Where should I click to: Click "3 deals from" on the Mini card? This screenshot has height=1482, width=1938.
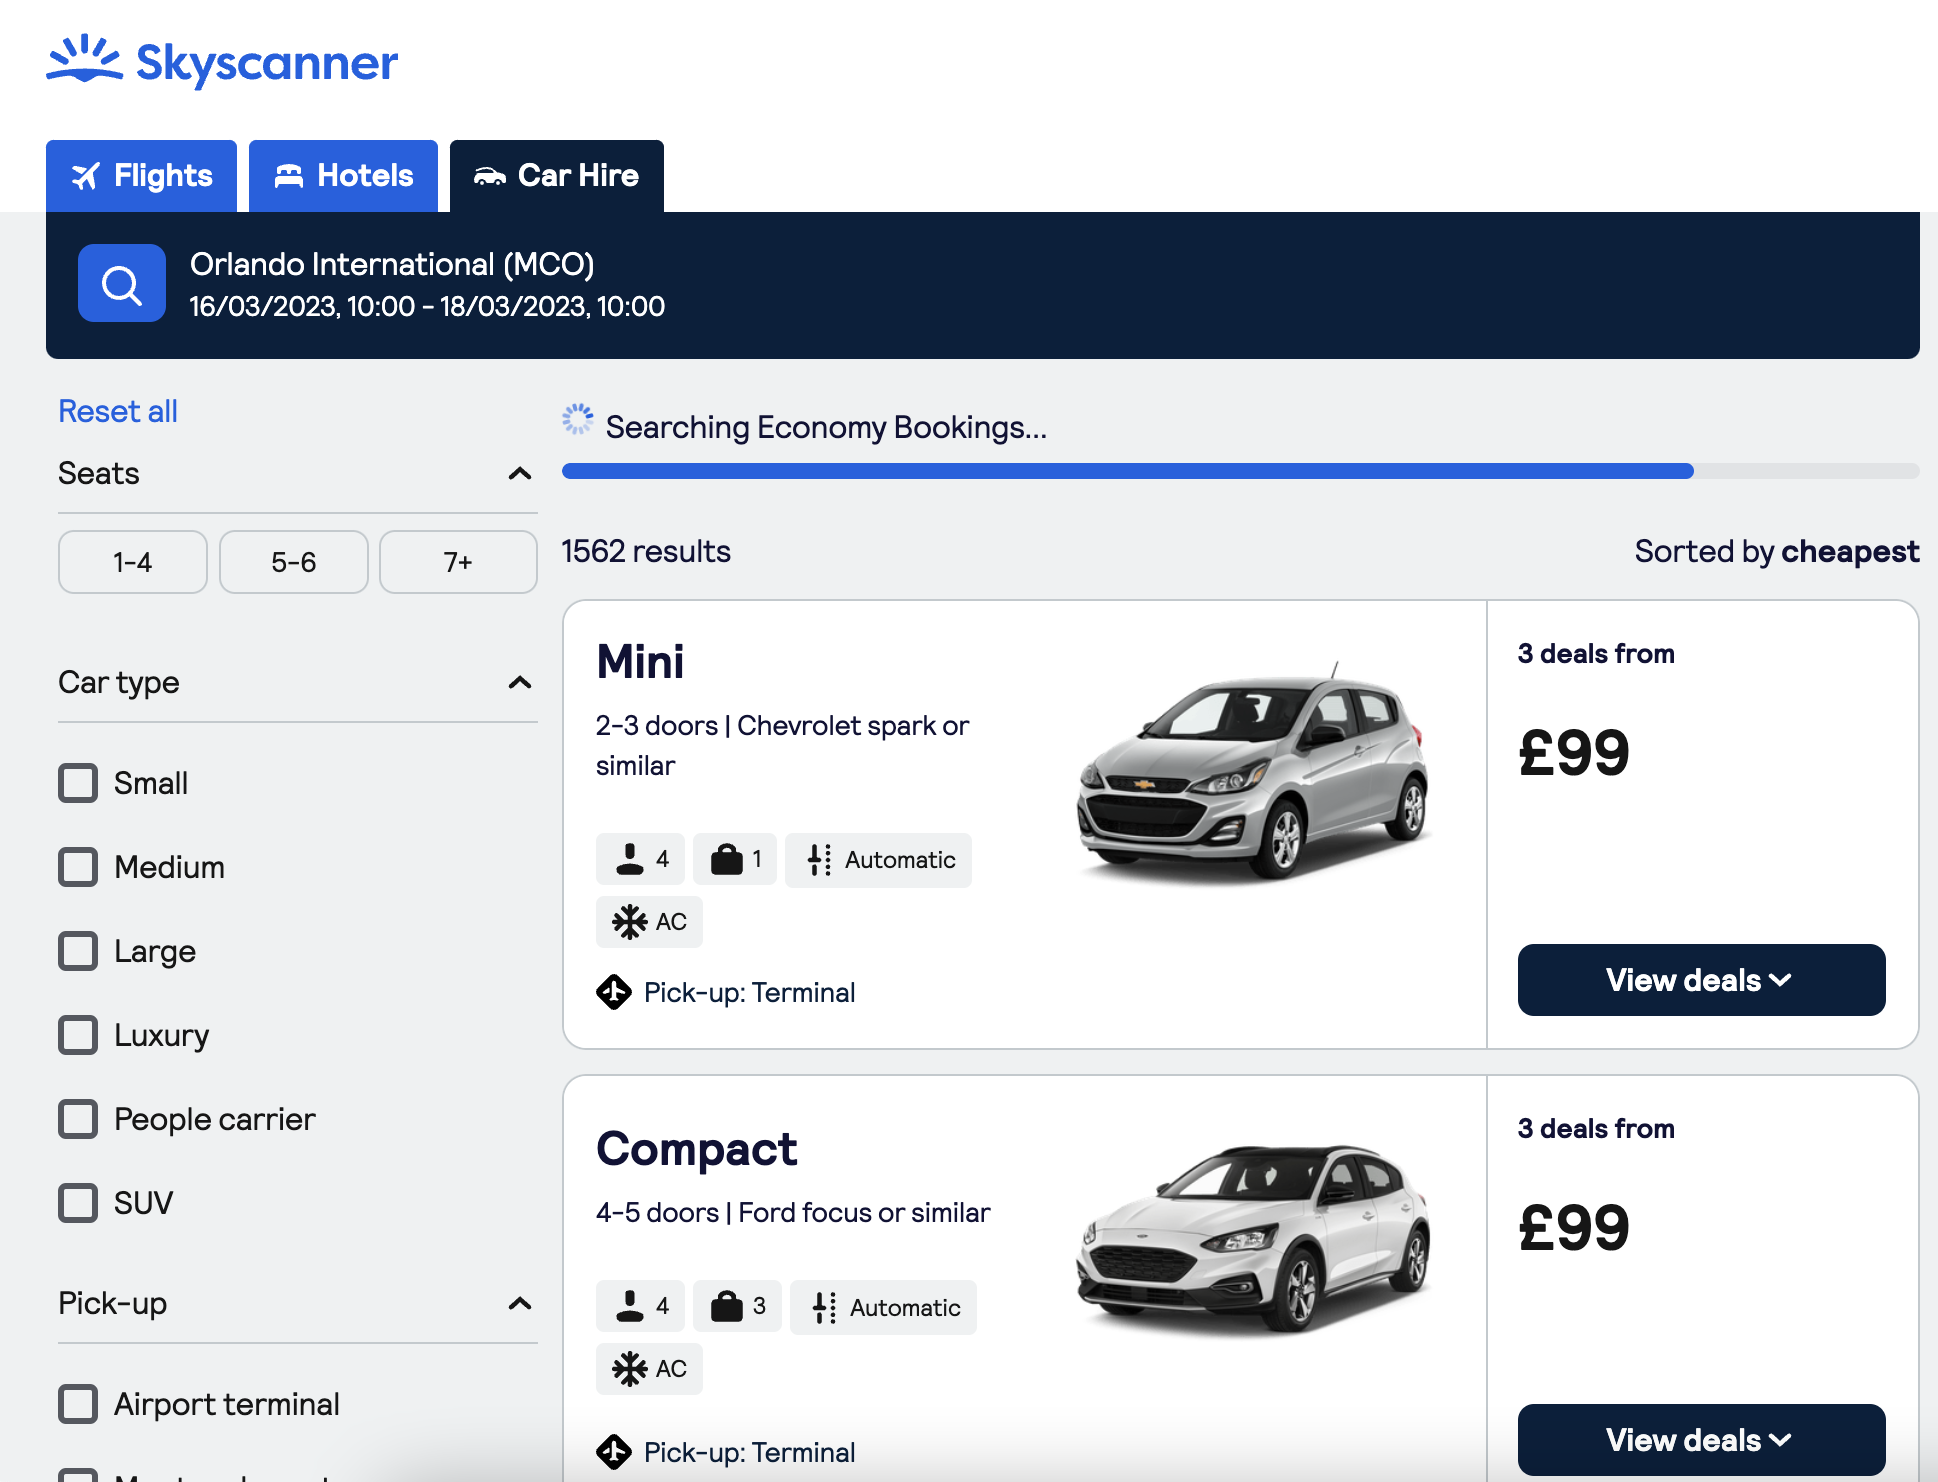1596,653
